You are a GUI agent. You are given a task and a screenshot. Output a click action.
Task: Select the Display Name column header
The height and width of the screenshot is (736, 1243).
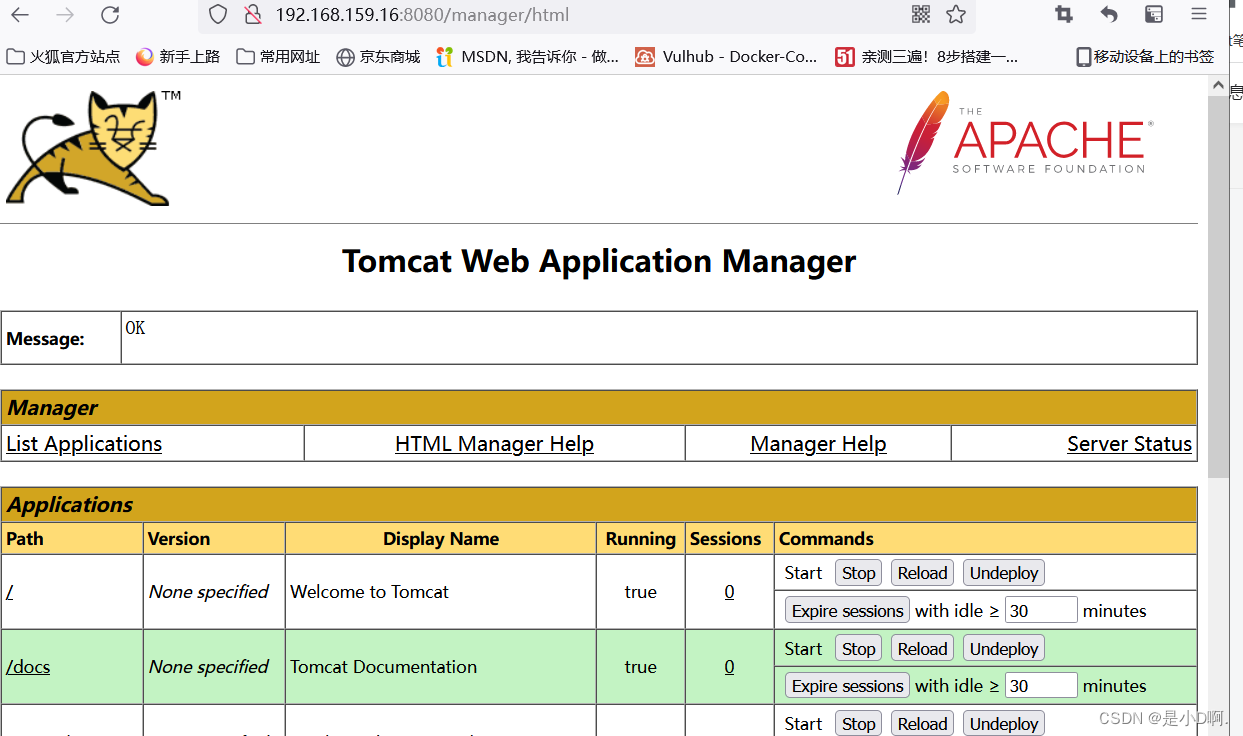(441, 539)
